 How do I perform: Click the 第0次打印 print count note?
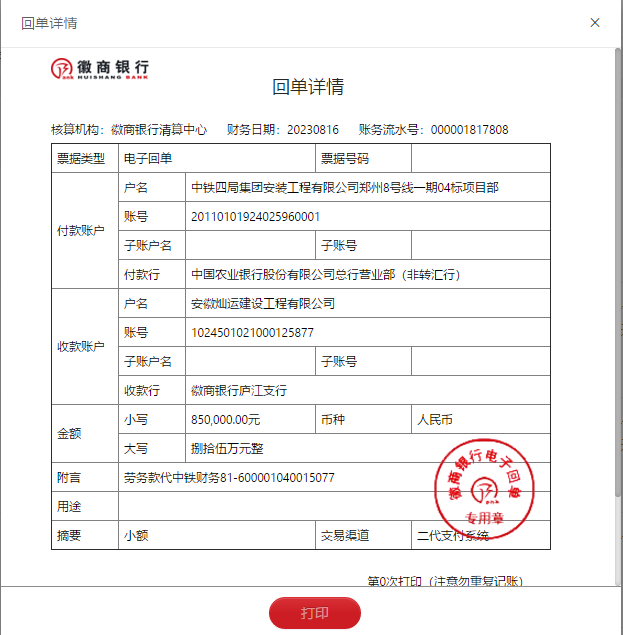[445, 581]
